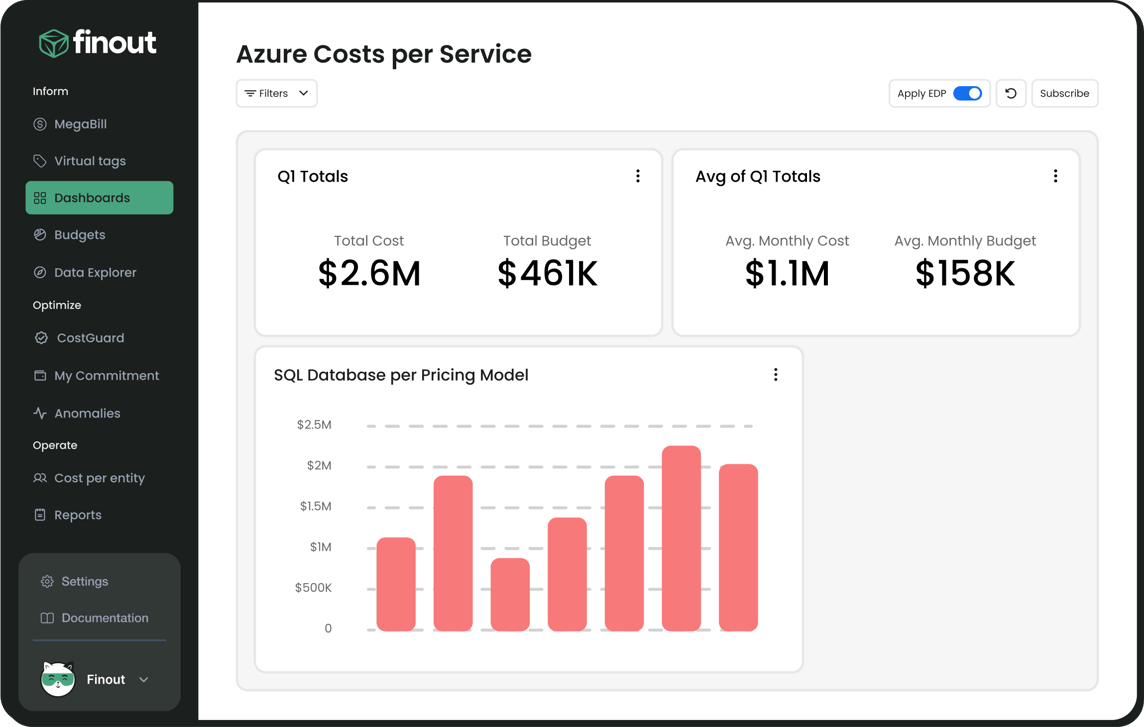Viewport: 1144px width, 727px height.
Task: Open the Settings gear
Action: click(46, 581)
